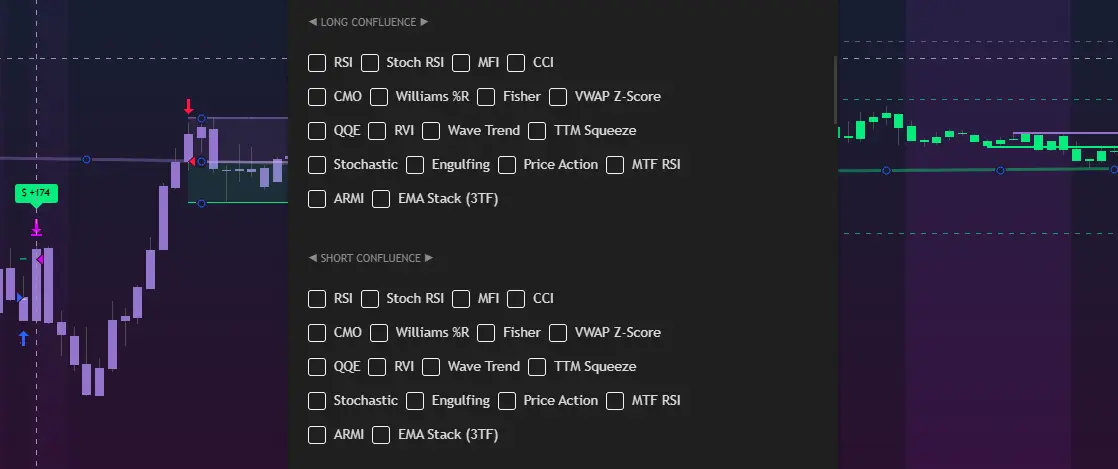Click the red left-pointing triangle marker
1118x469 pixels.
[x=192, y=161]
